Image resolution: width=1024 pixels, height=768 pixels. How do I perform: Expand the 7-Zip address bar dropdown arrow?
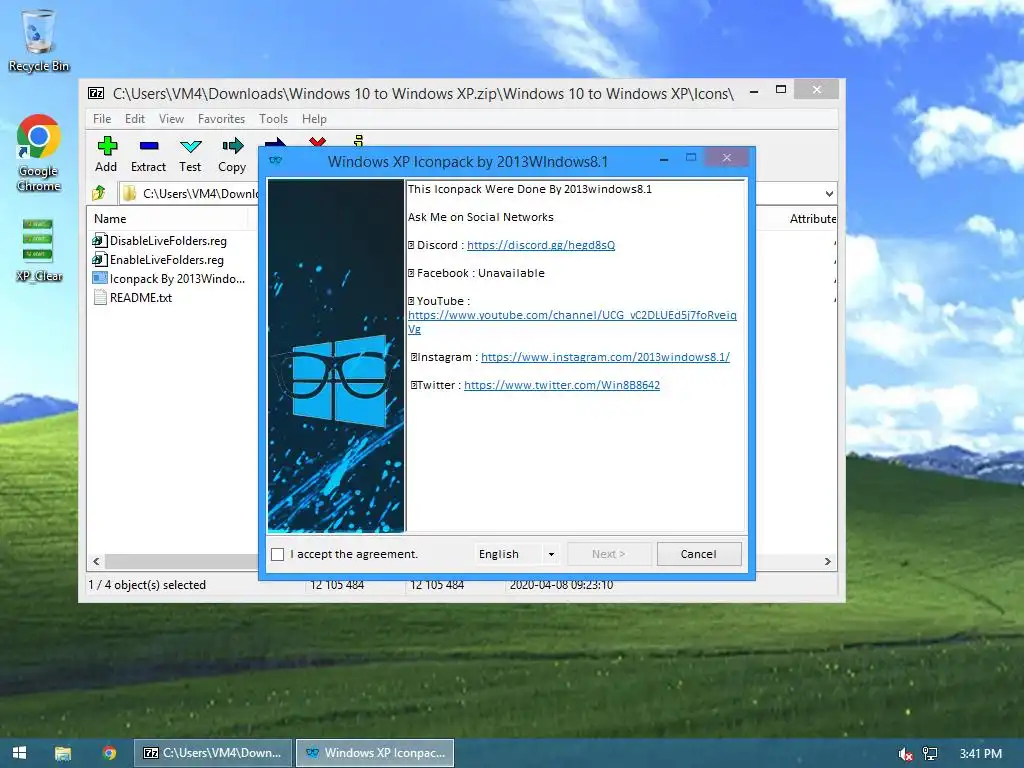pos(829,193)
